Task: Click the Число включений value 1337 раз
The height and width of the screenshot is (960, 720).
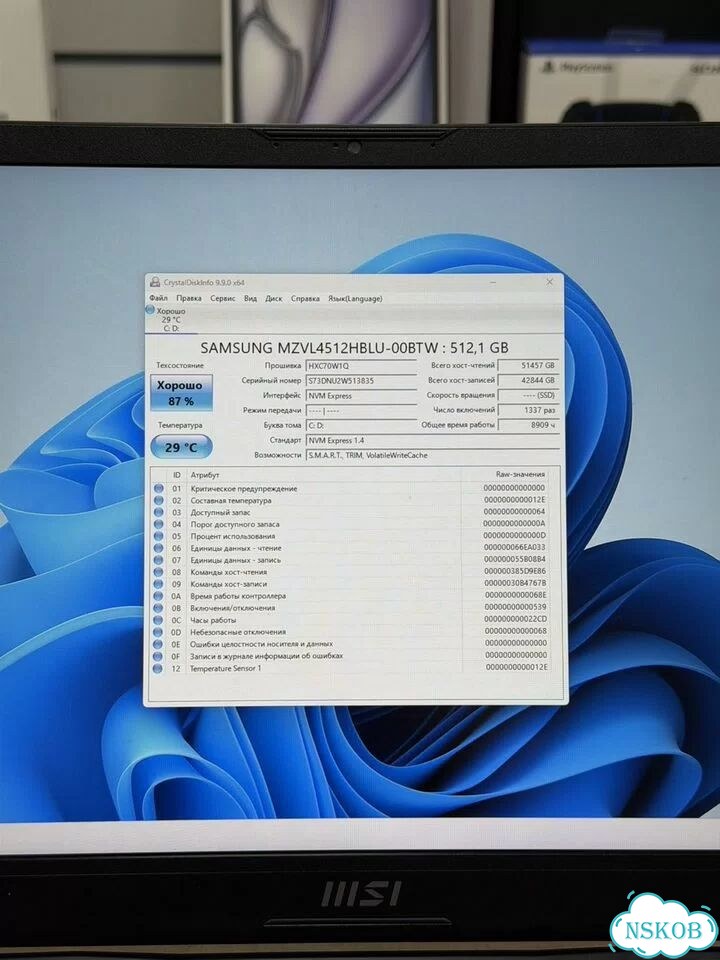Action: pyautogui.click(x=528, y=410)
